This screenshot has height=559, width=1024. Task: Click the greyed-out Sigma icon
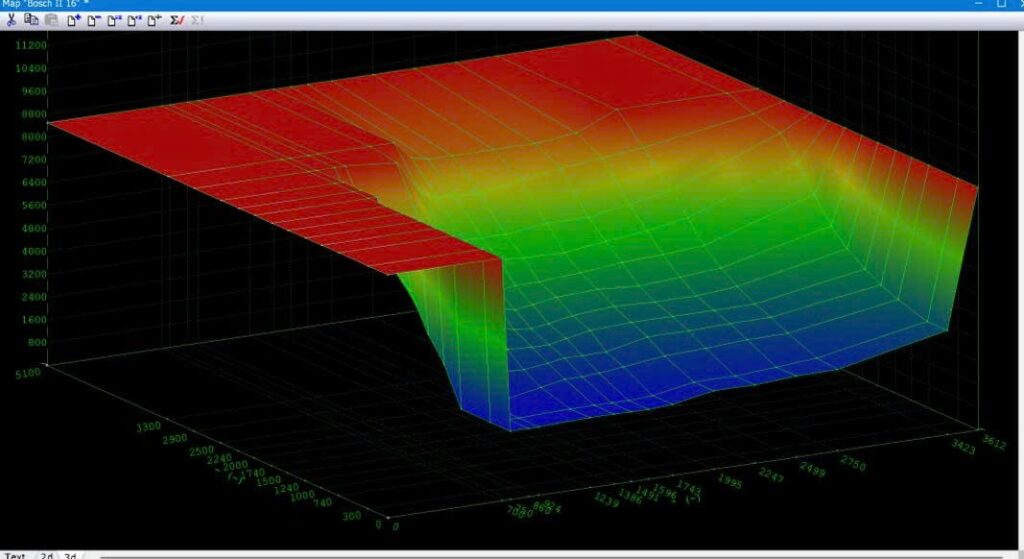coord(197,20)
